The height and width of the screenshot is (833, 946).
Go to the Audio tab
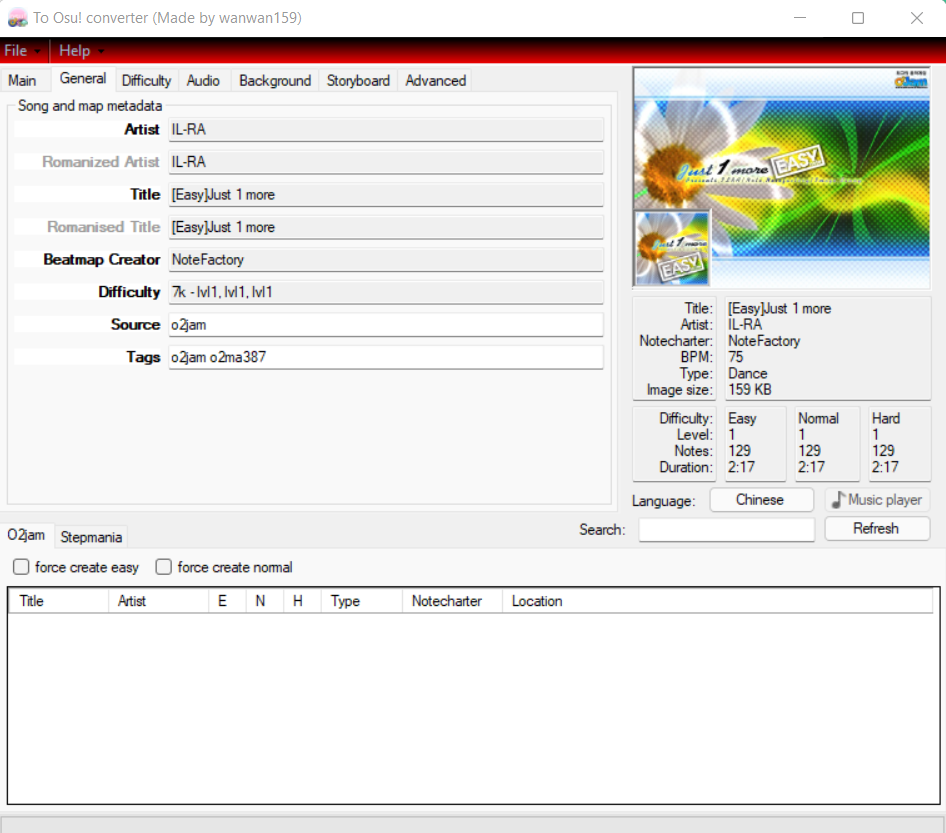pos(203,81)
